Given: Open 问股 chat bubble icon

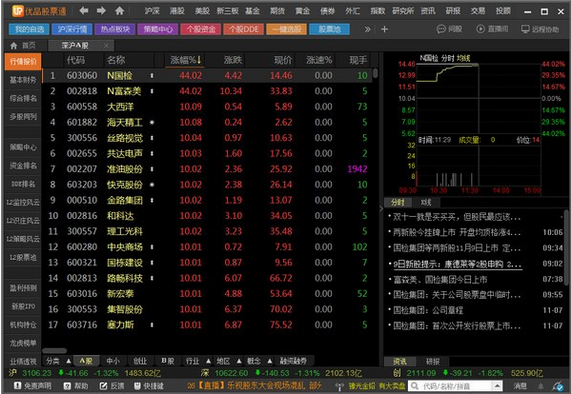Looking at the screenshot, I should [x=441, y=29].
